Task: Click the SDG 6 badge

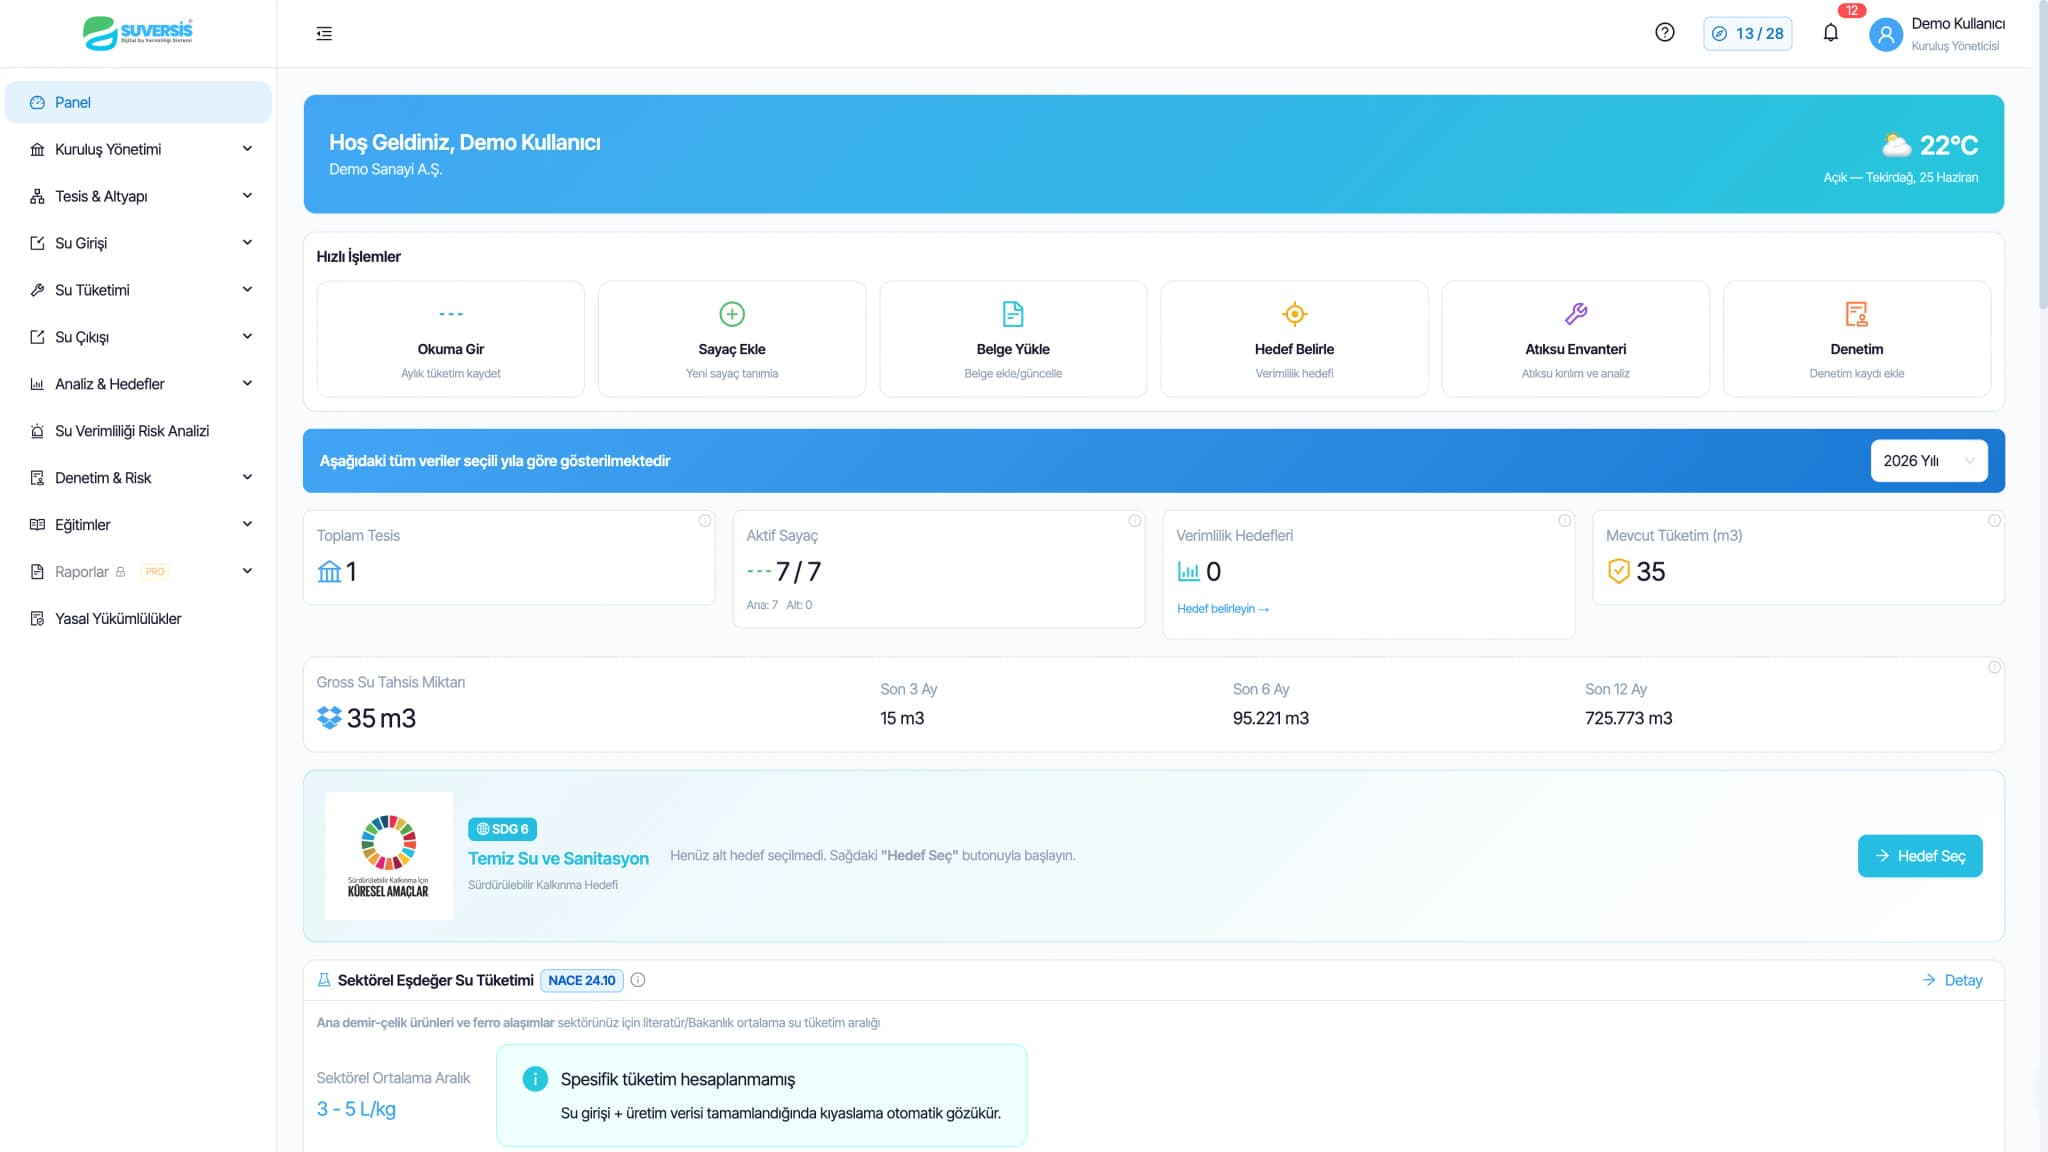Action: [503, 829]
